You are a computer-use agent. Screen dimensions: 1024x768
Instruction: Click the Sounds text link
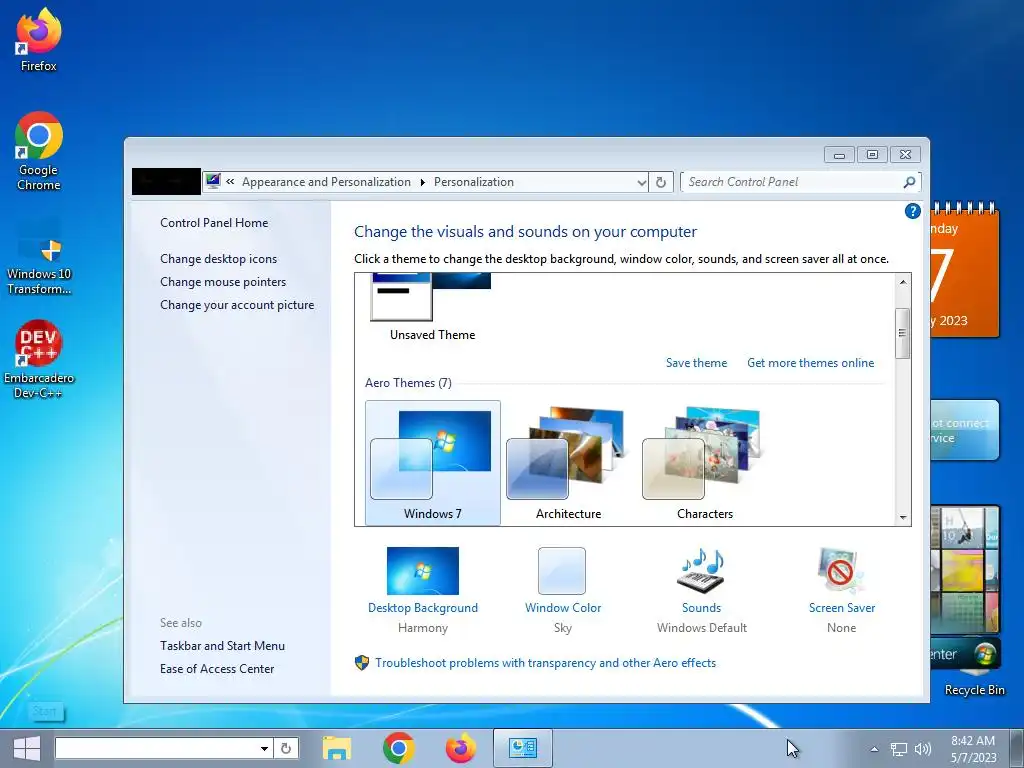point(701,608)
